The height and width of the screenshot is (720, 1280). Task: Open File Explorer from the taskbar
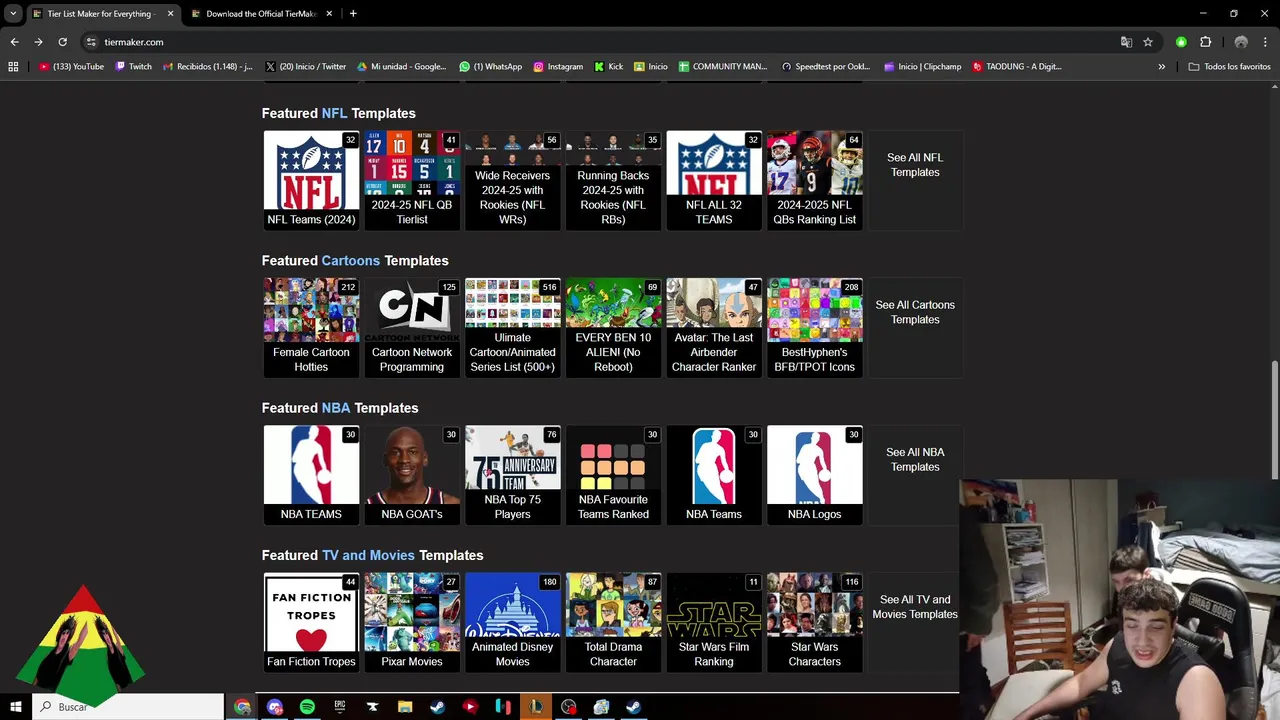405,707
